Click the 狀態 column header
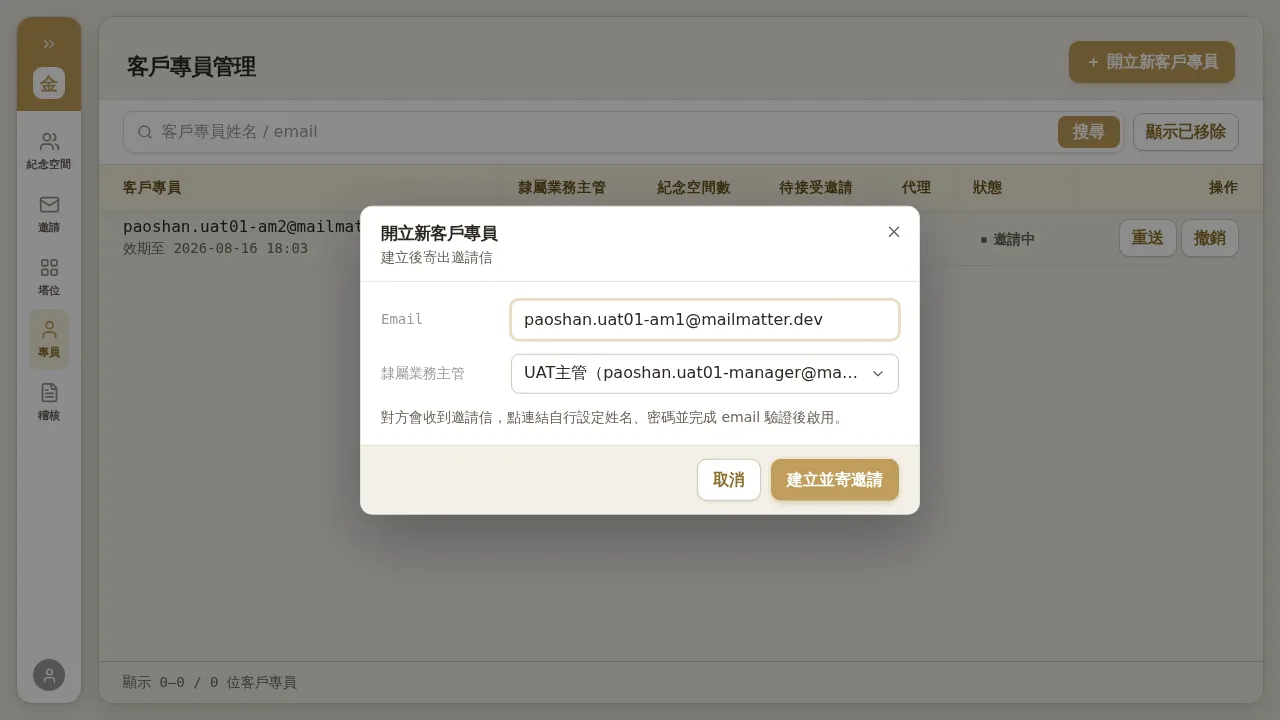This screenshot has width=1280, height=720. tap(987, 188)
